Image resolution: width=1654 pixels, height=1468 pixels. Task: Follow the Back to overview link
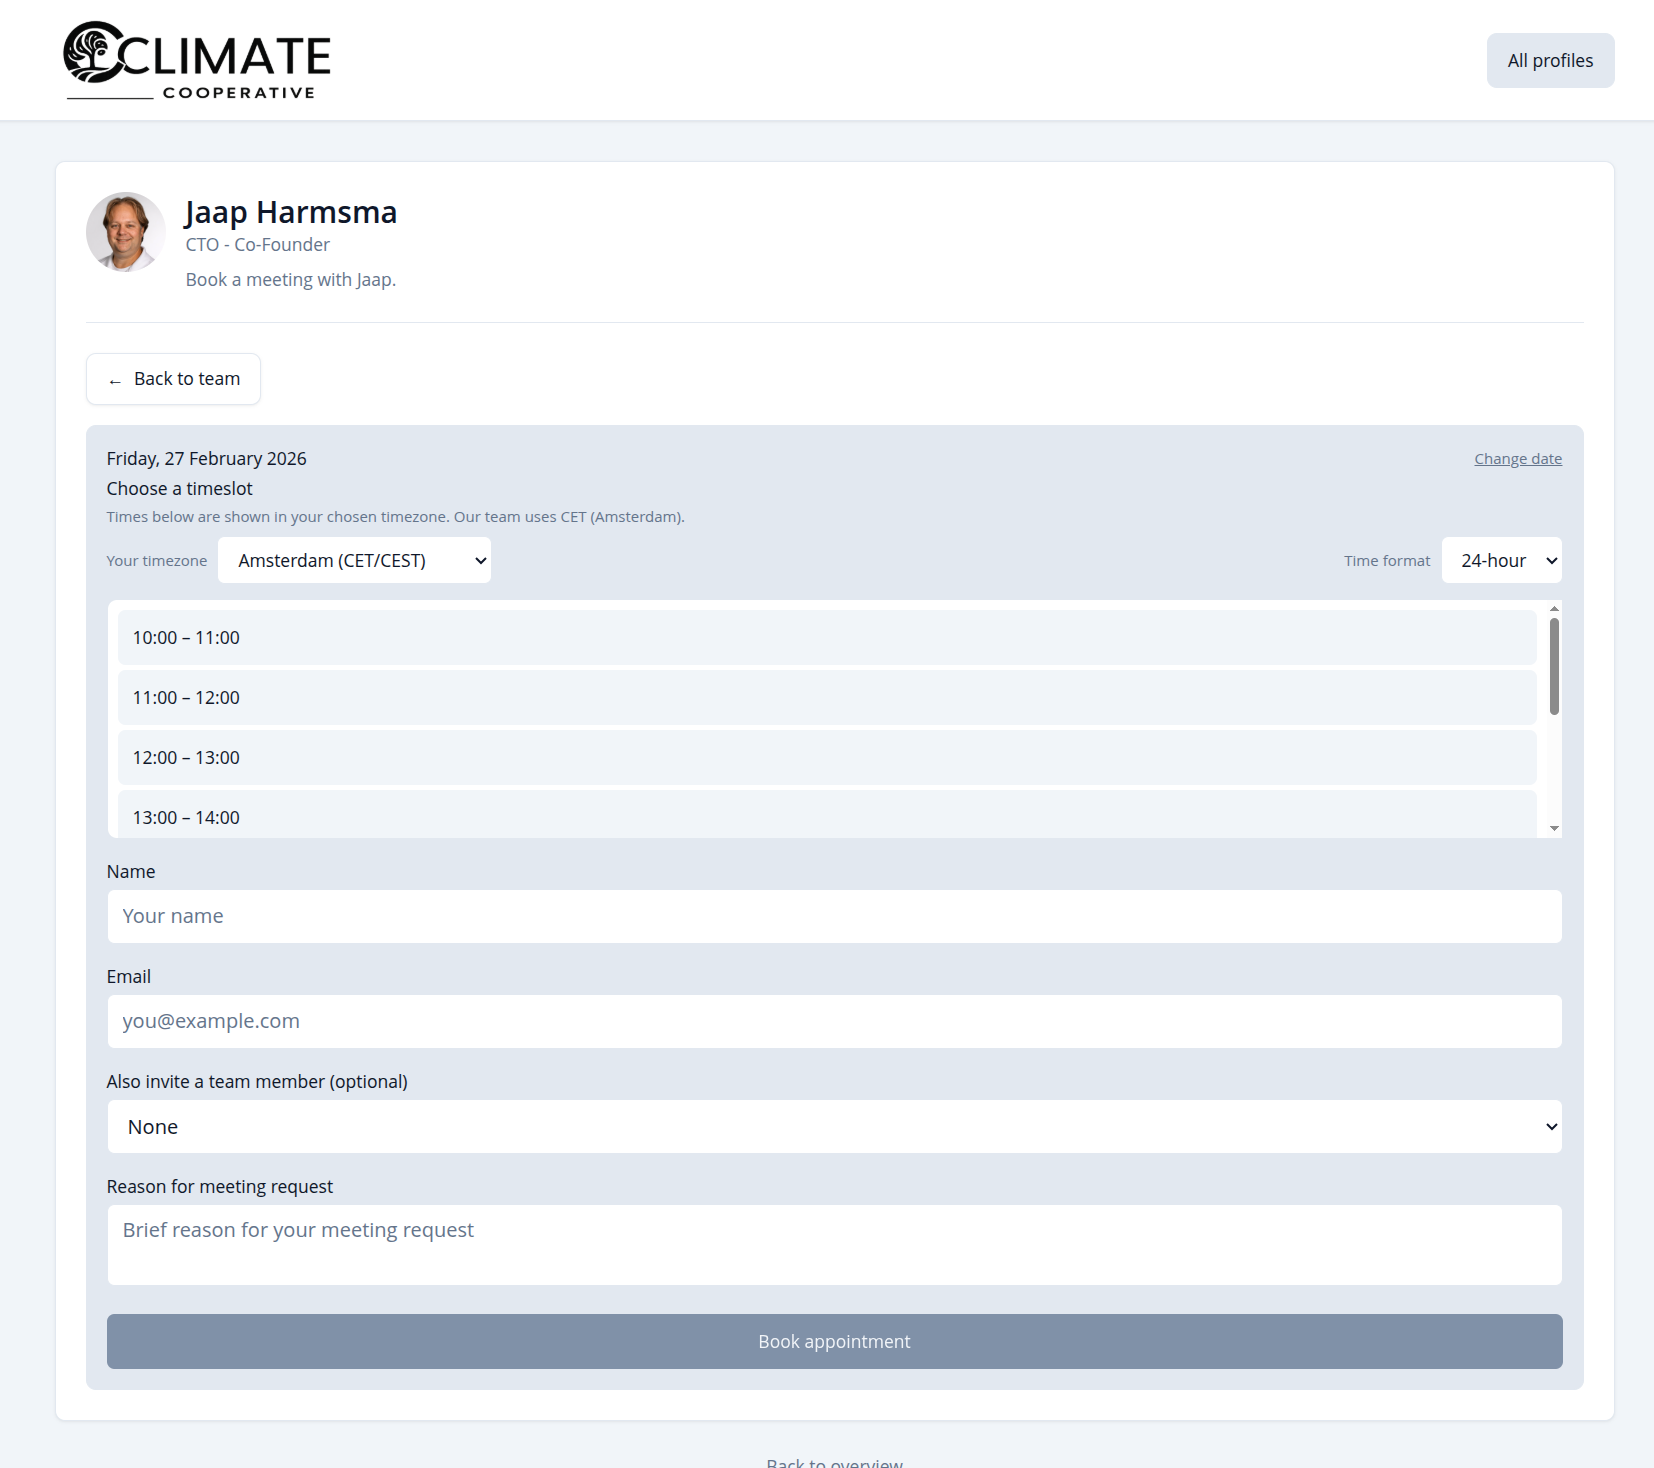[834, 1462]
